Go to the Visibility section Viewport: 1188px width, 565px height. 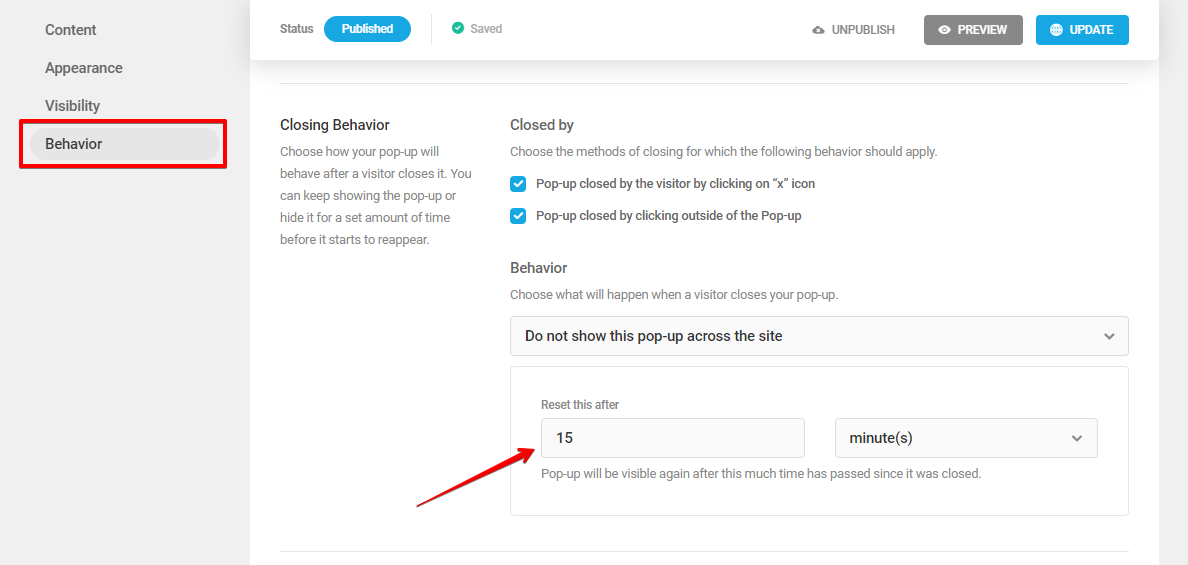72,106
